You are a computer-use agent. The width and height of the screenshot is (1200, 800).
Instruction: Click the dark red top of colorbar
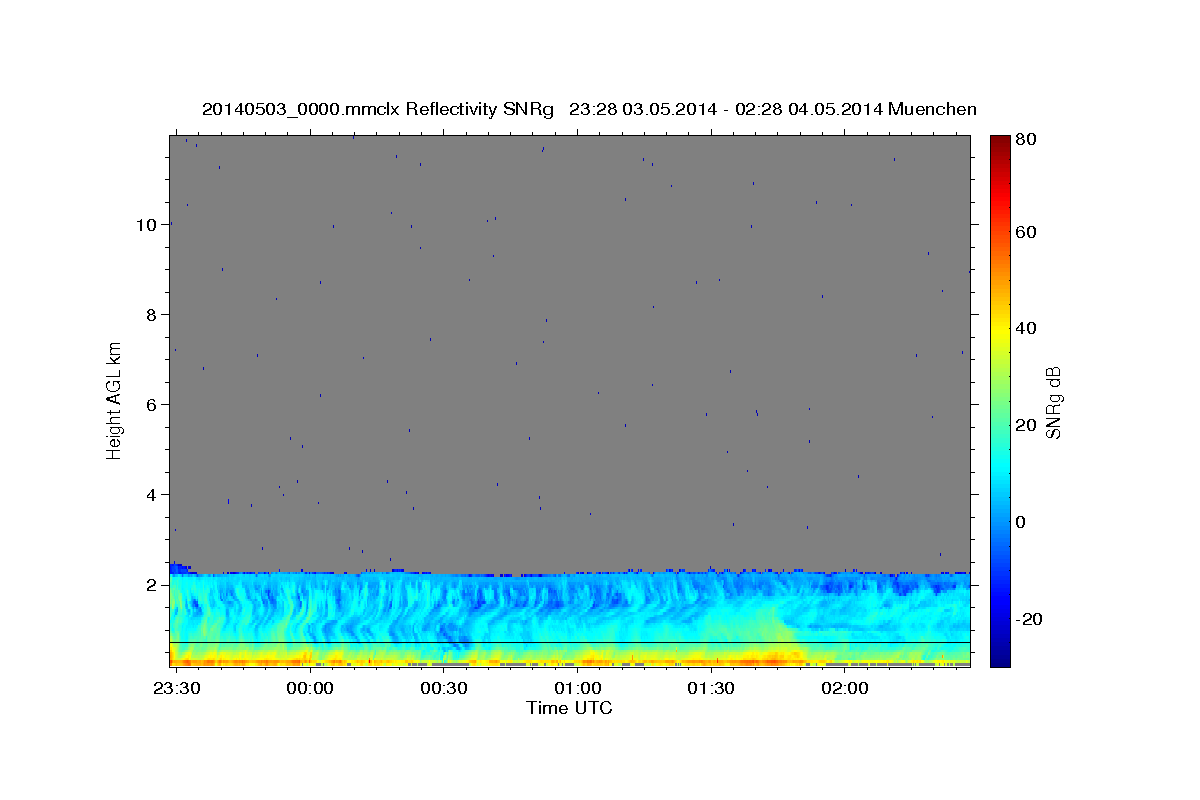pos(999,145)
